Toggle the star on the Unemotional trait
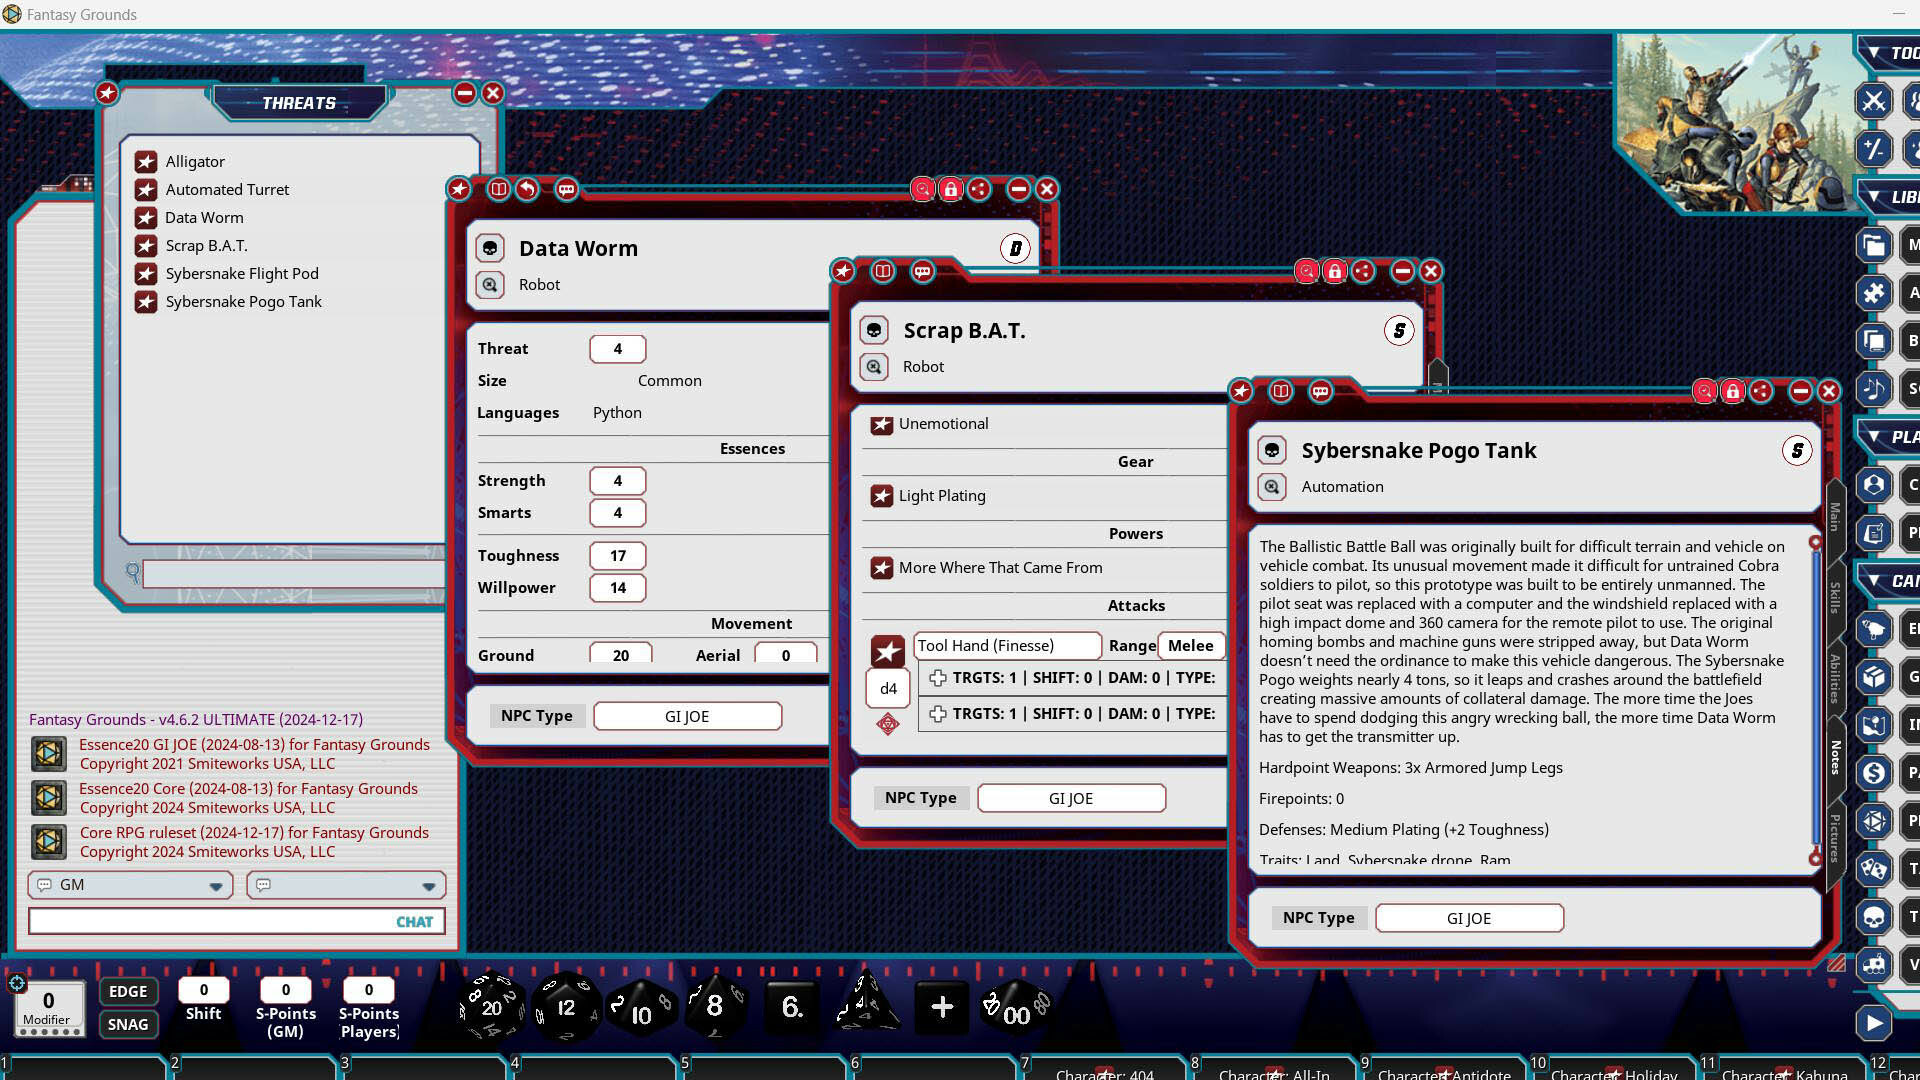Viewport: 1920px width, 1080px height. 882,424
